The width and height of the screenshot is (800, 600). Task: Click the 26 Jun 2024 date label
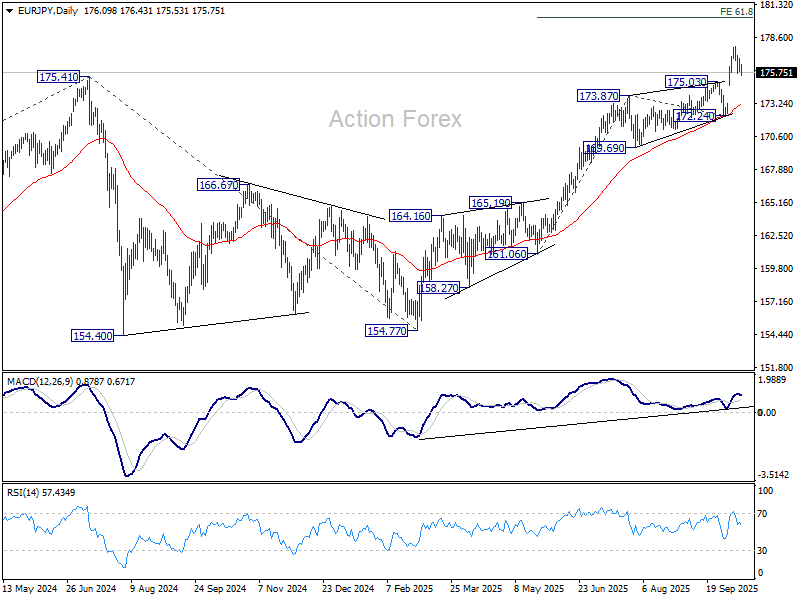click(x=91, y=589)
